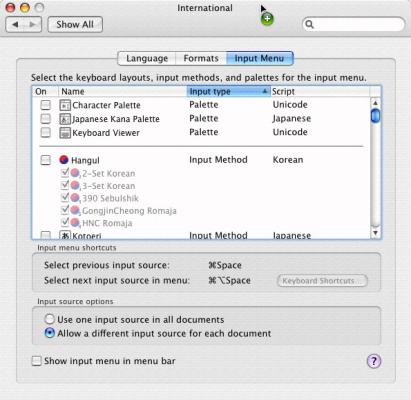Click the Character Palette icon

[65, 105]
